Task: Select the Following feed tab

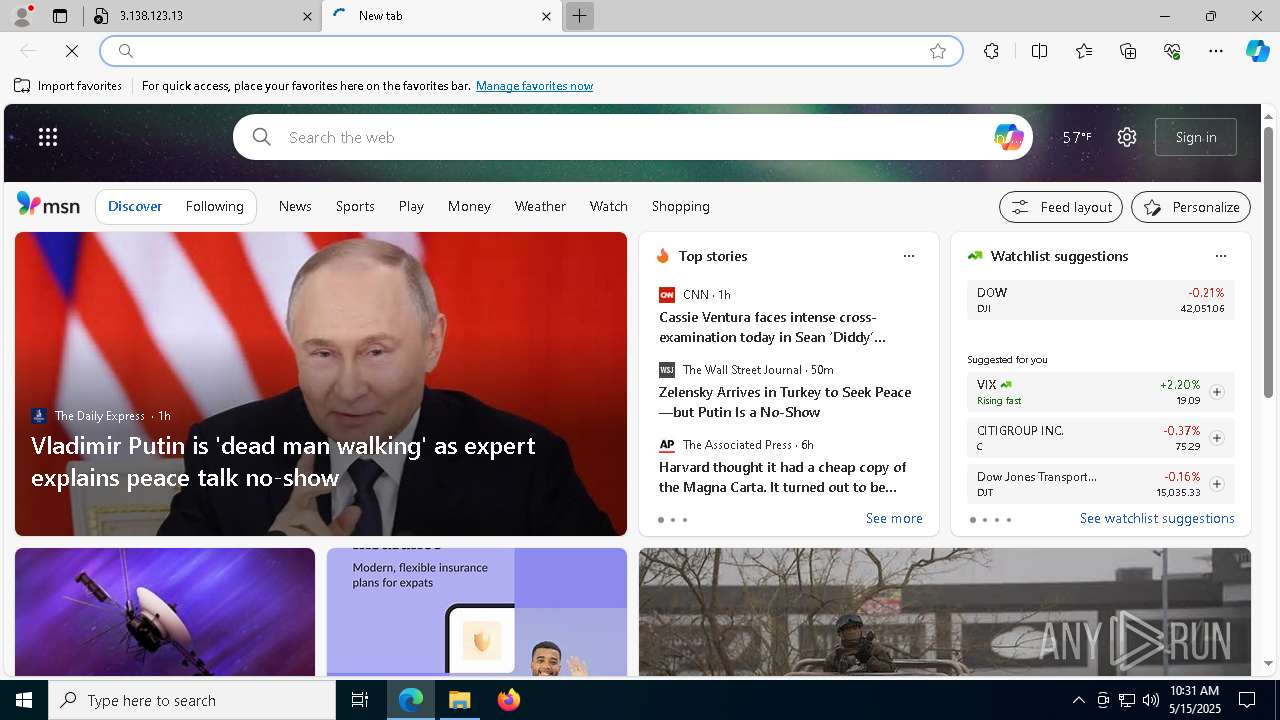Action: (x=215, y=206)
